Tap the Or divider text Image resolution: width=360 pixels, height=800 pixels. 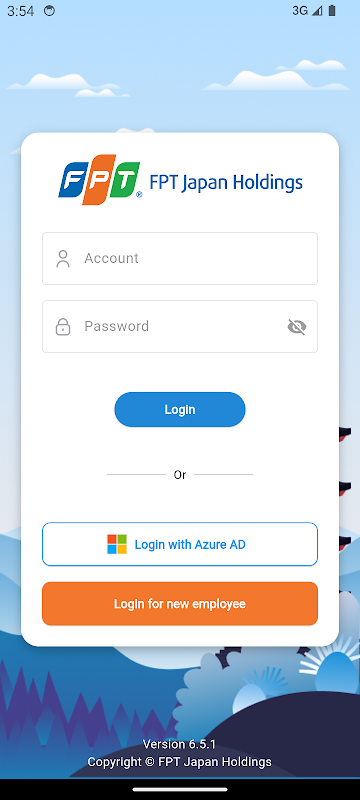tap(180, 475)
